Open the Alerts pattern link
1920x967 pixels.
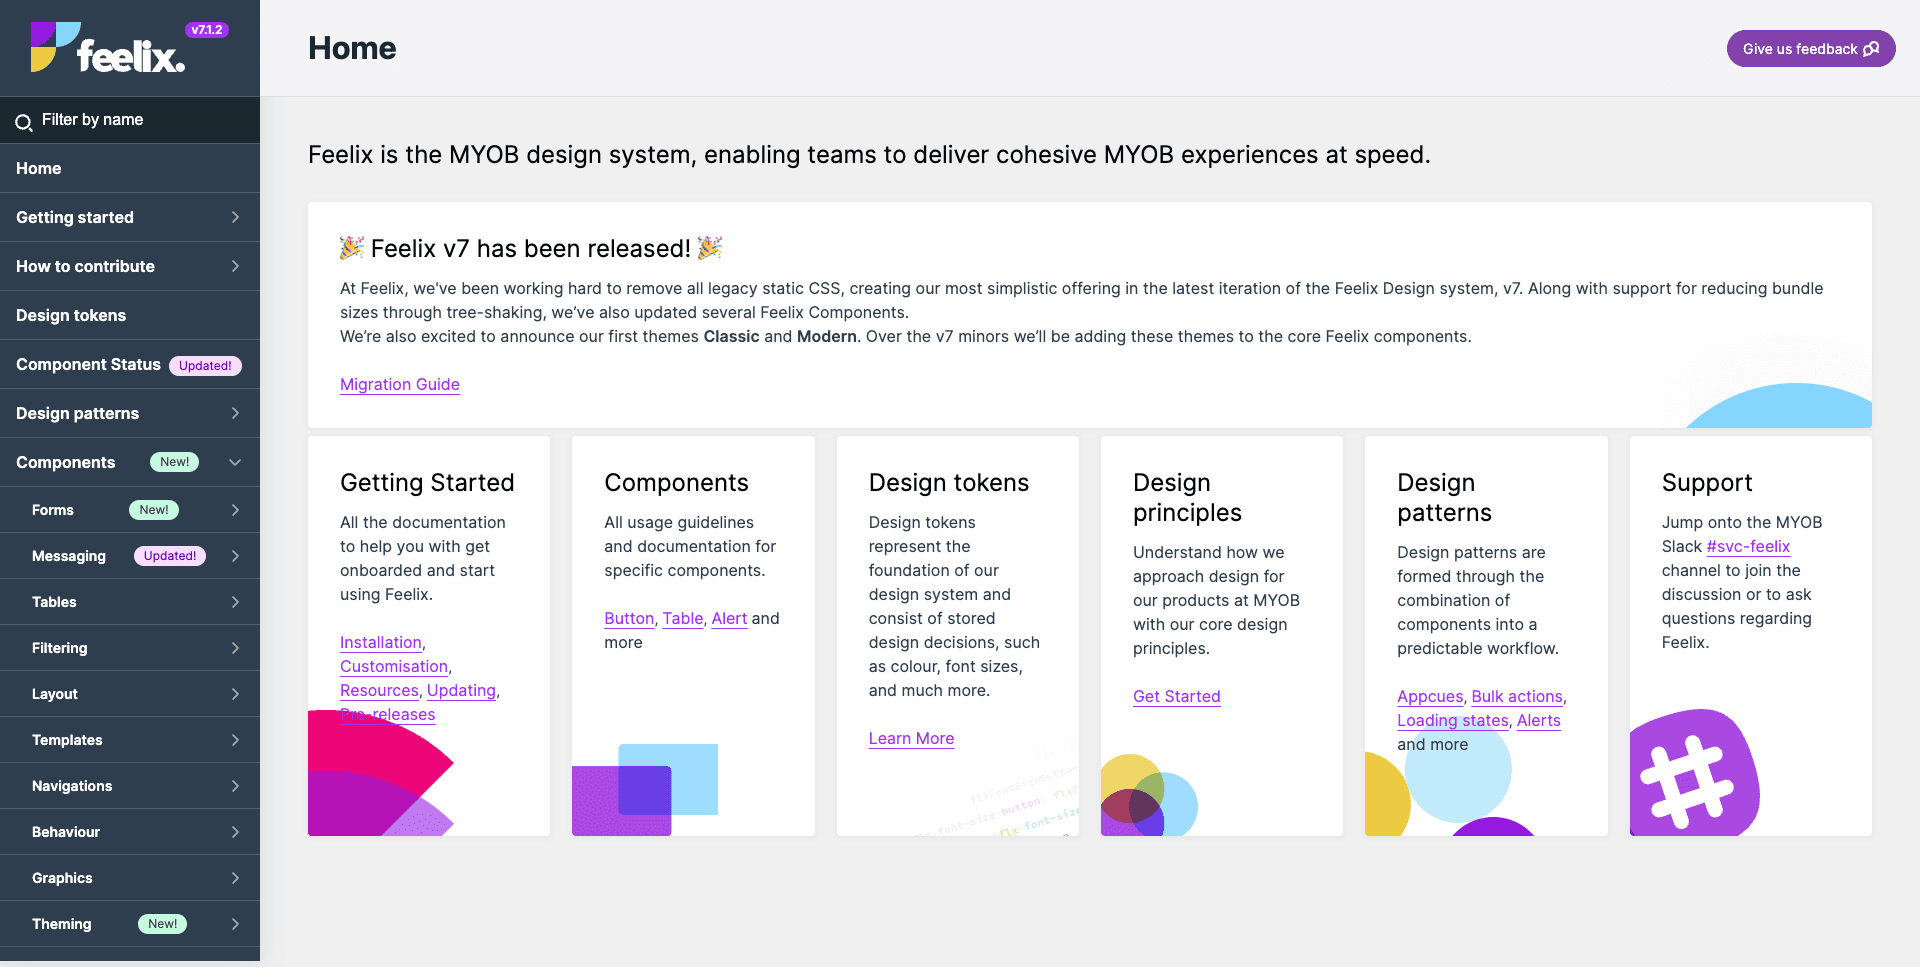(1539, 720)
